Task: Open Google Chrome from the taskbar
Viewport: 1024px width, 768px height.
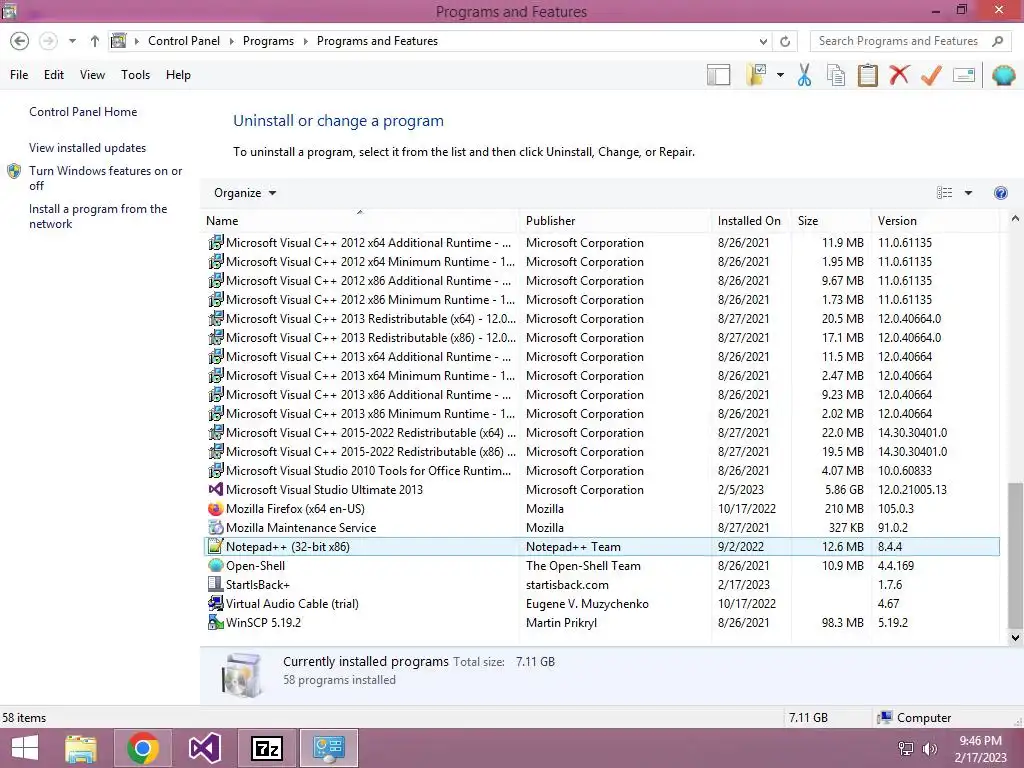Action: pos(142,748)
